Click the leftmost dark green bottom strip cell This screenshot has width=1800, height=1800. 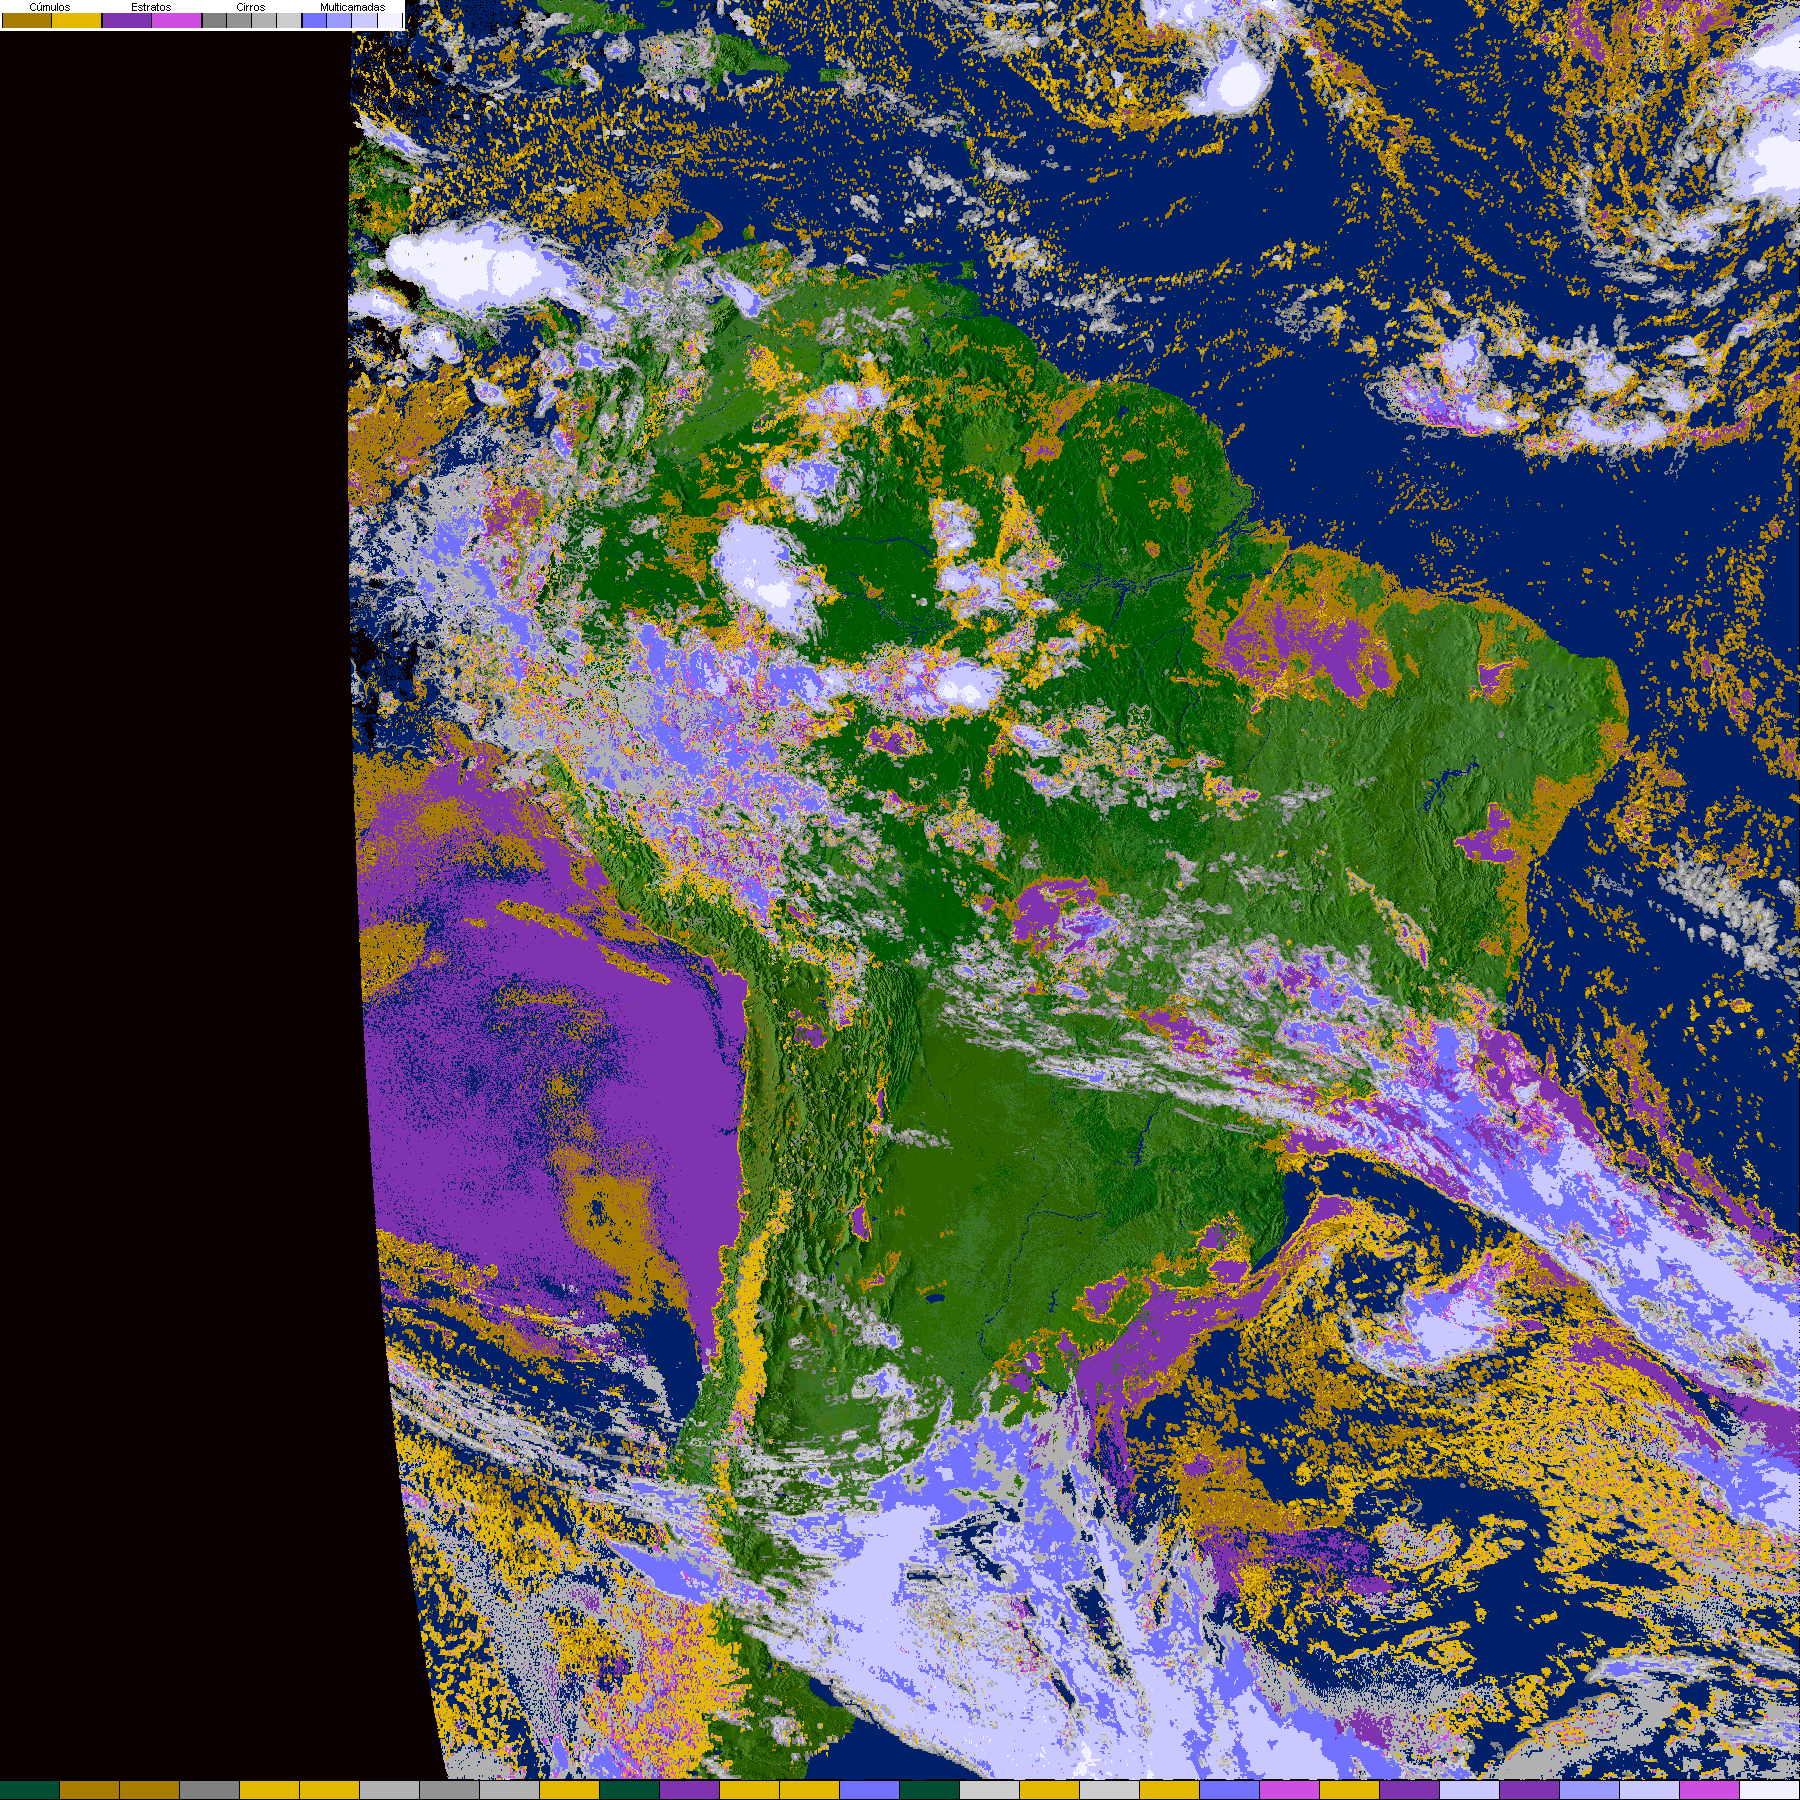(x=30, y=1790)
